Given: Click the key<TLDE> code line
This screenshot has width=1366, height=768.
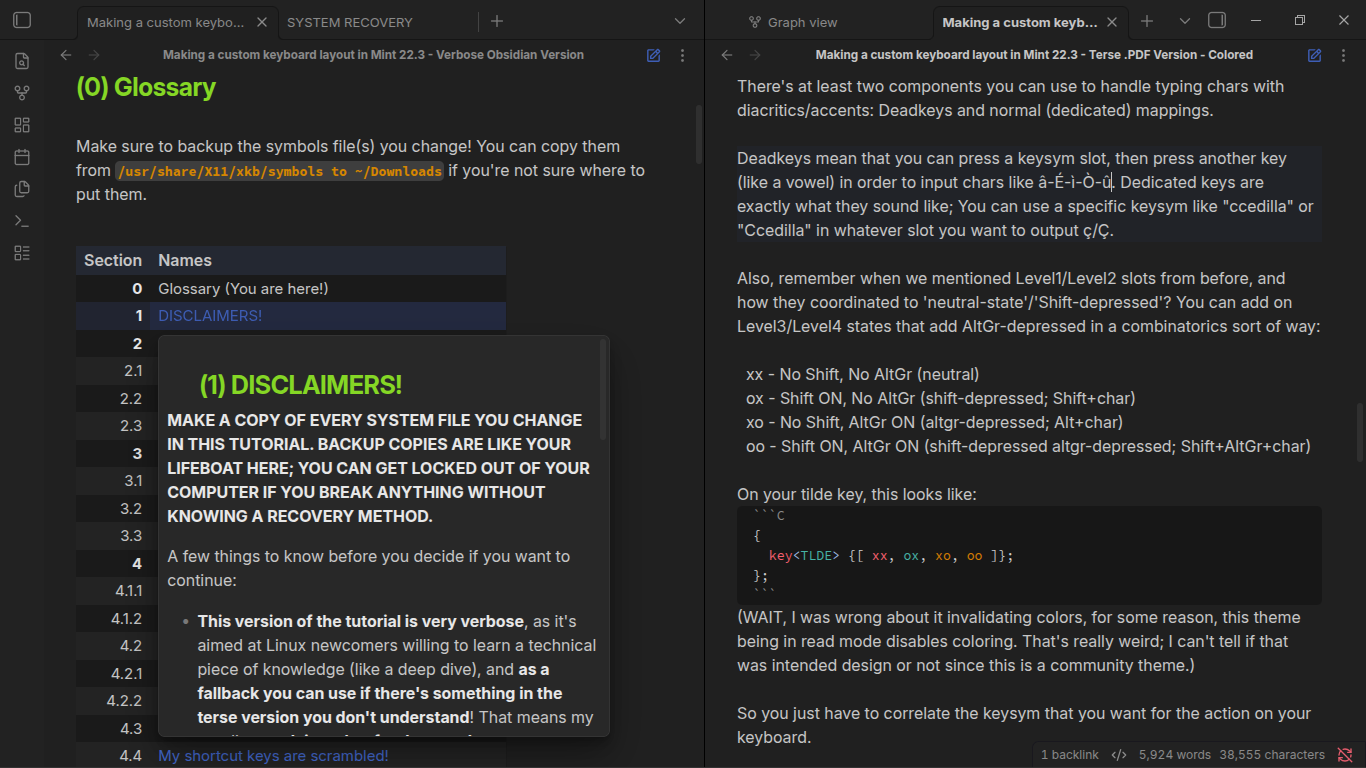Looking at the screenshot, I should tap(891, 556).
